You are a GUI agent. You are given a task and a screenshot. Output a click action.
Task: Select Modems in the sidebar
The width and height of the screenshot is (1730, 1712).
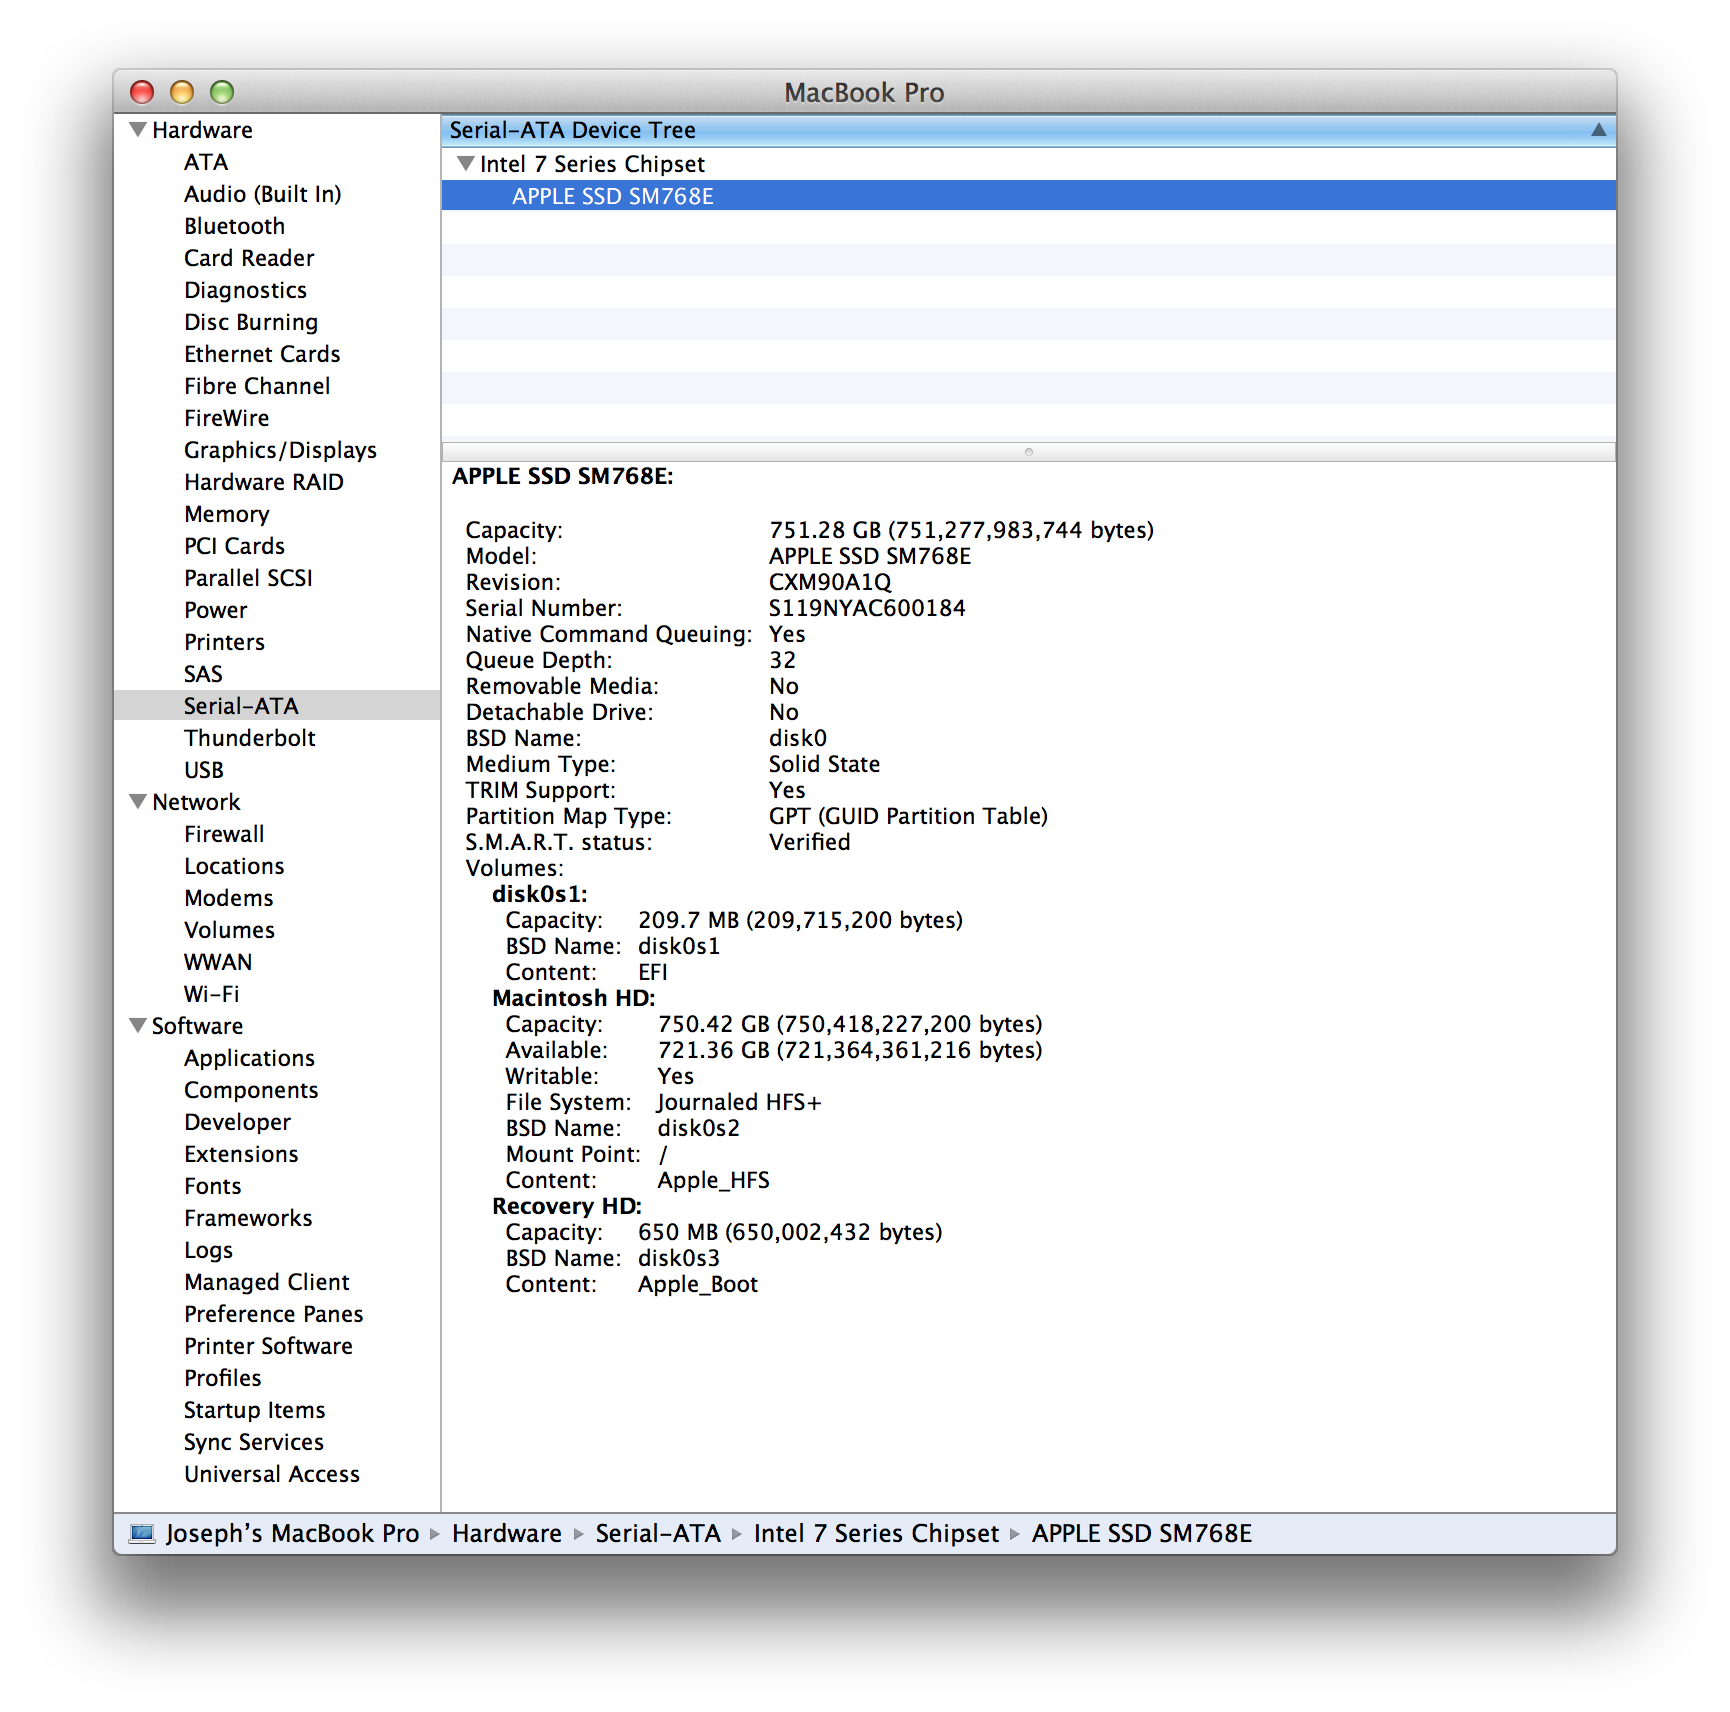tap(229, 898)
